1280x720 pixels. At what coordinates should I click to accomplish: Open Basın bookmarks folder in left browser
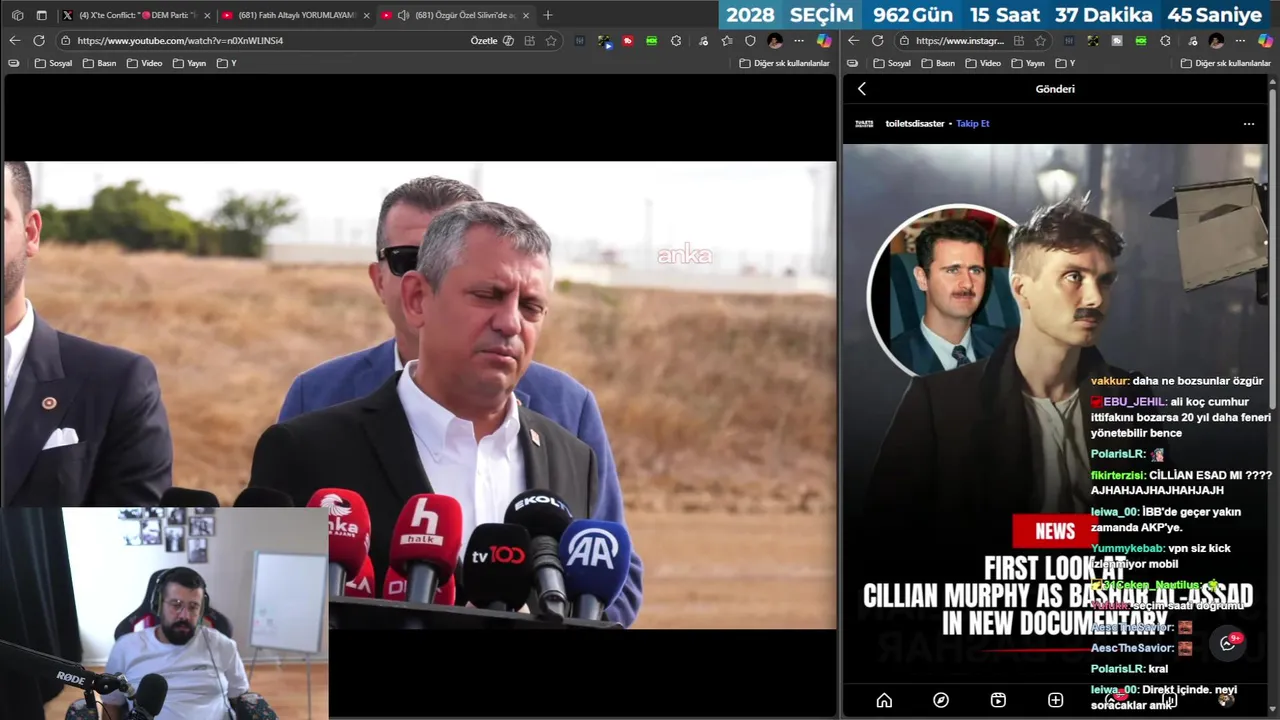(99, 63)
